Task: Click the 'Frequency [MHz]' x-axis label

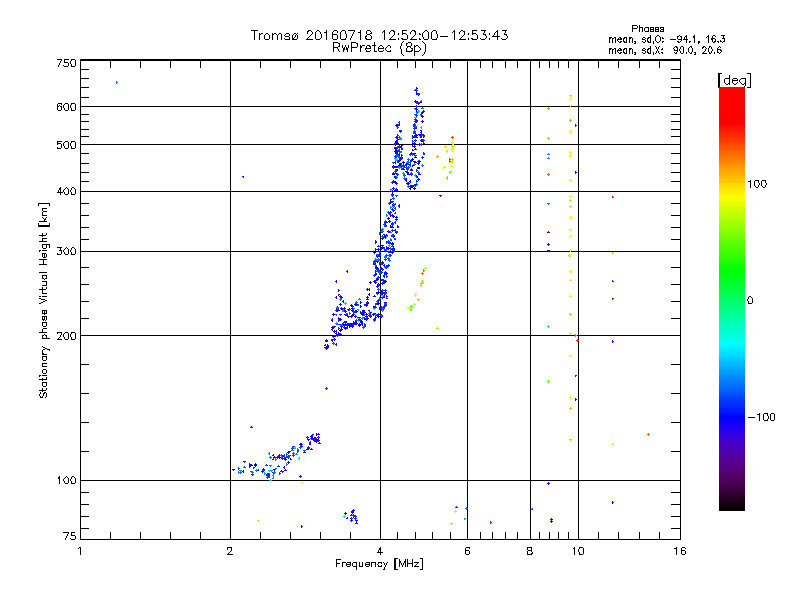Action: click(x=379, y=564)
